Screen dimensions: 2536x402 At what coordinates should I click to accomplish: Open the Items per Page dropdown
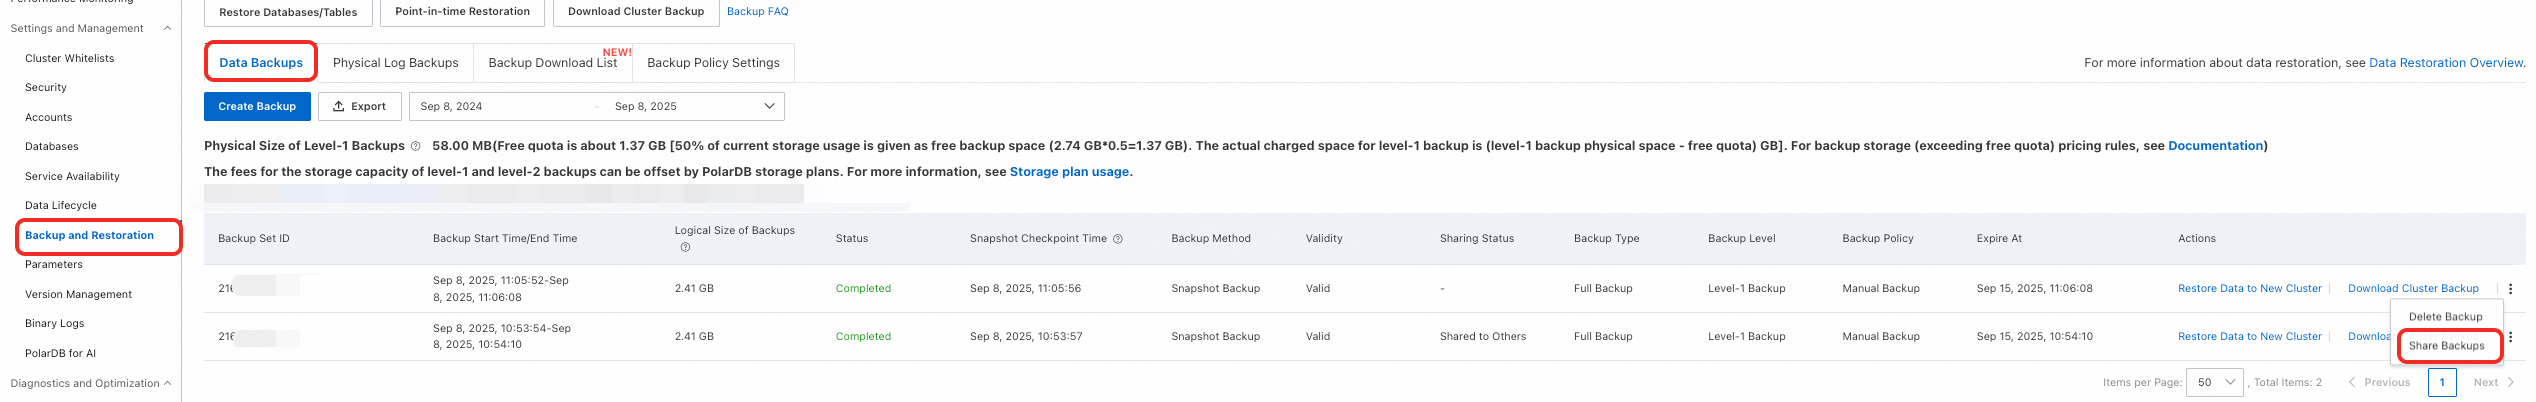coord(2215,382)
